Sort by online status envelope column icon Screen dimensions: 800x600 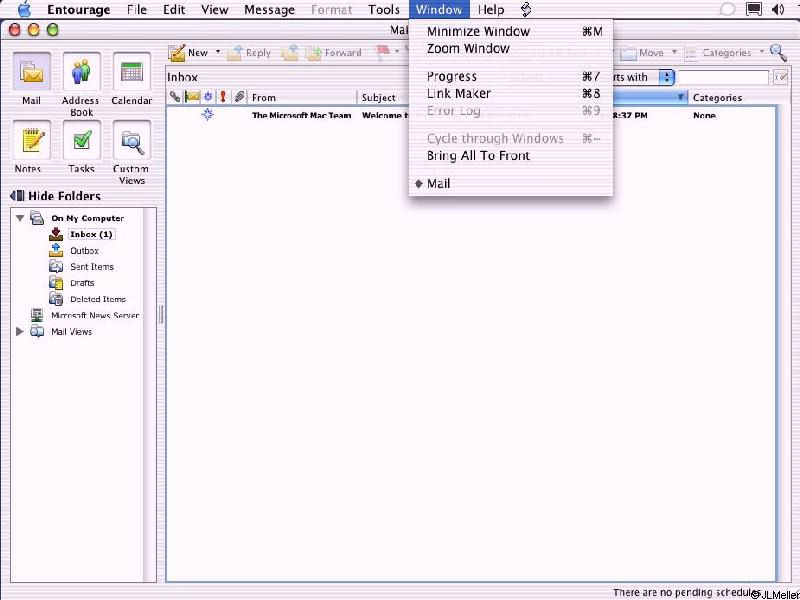[x=192, y=96]
